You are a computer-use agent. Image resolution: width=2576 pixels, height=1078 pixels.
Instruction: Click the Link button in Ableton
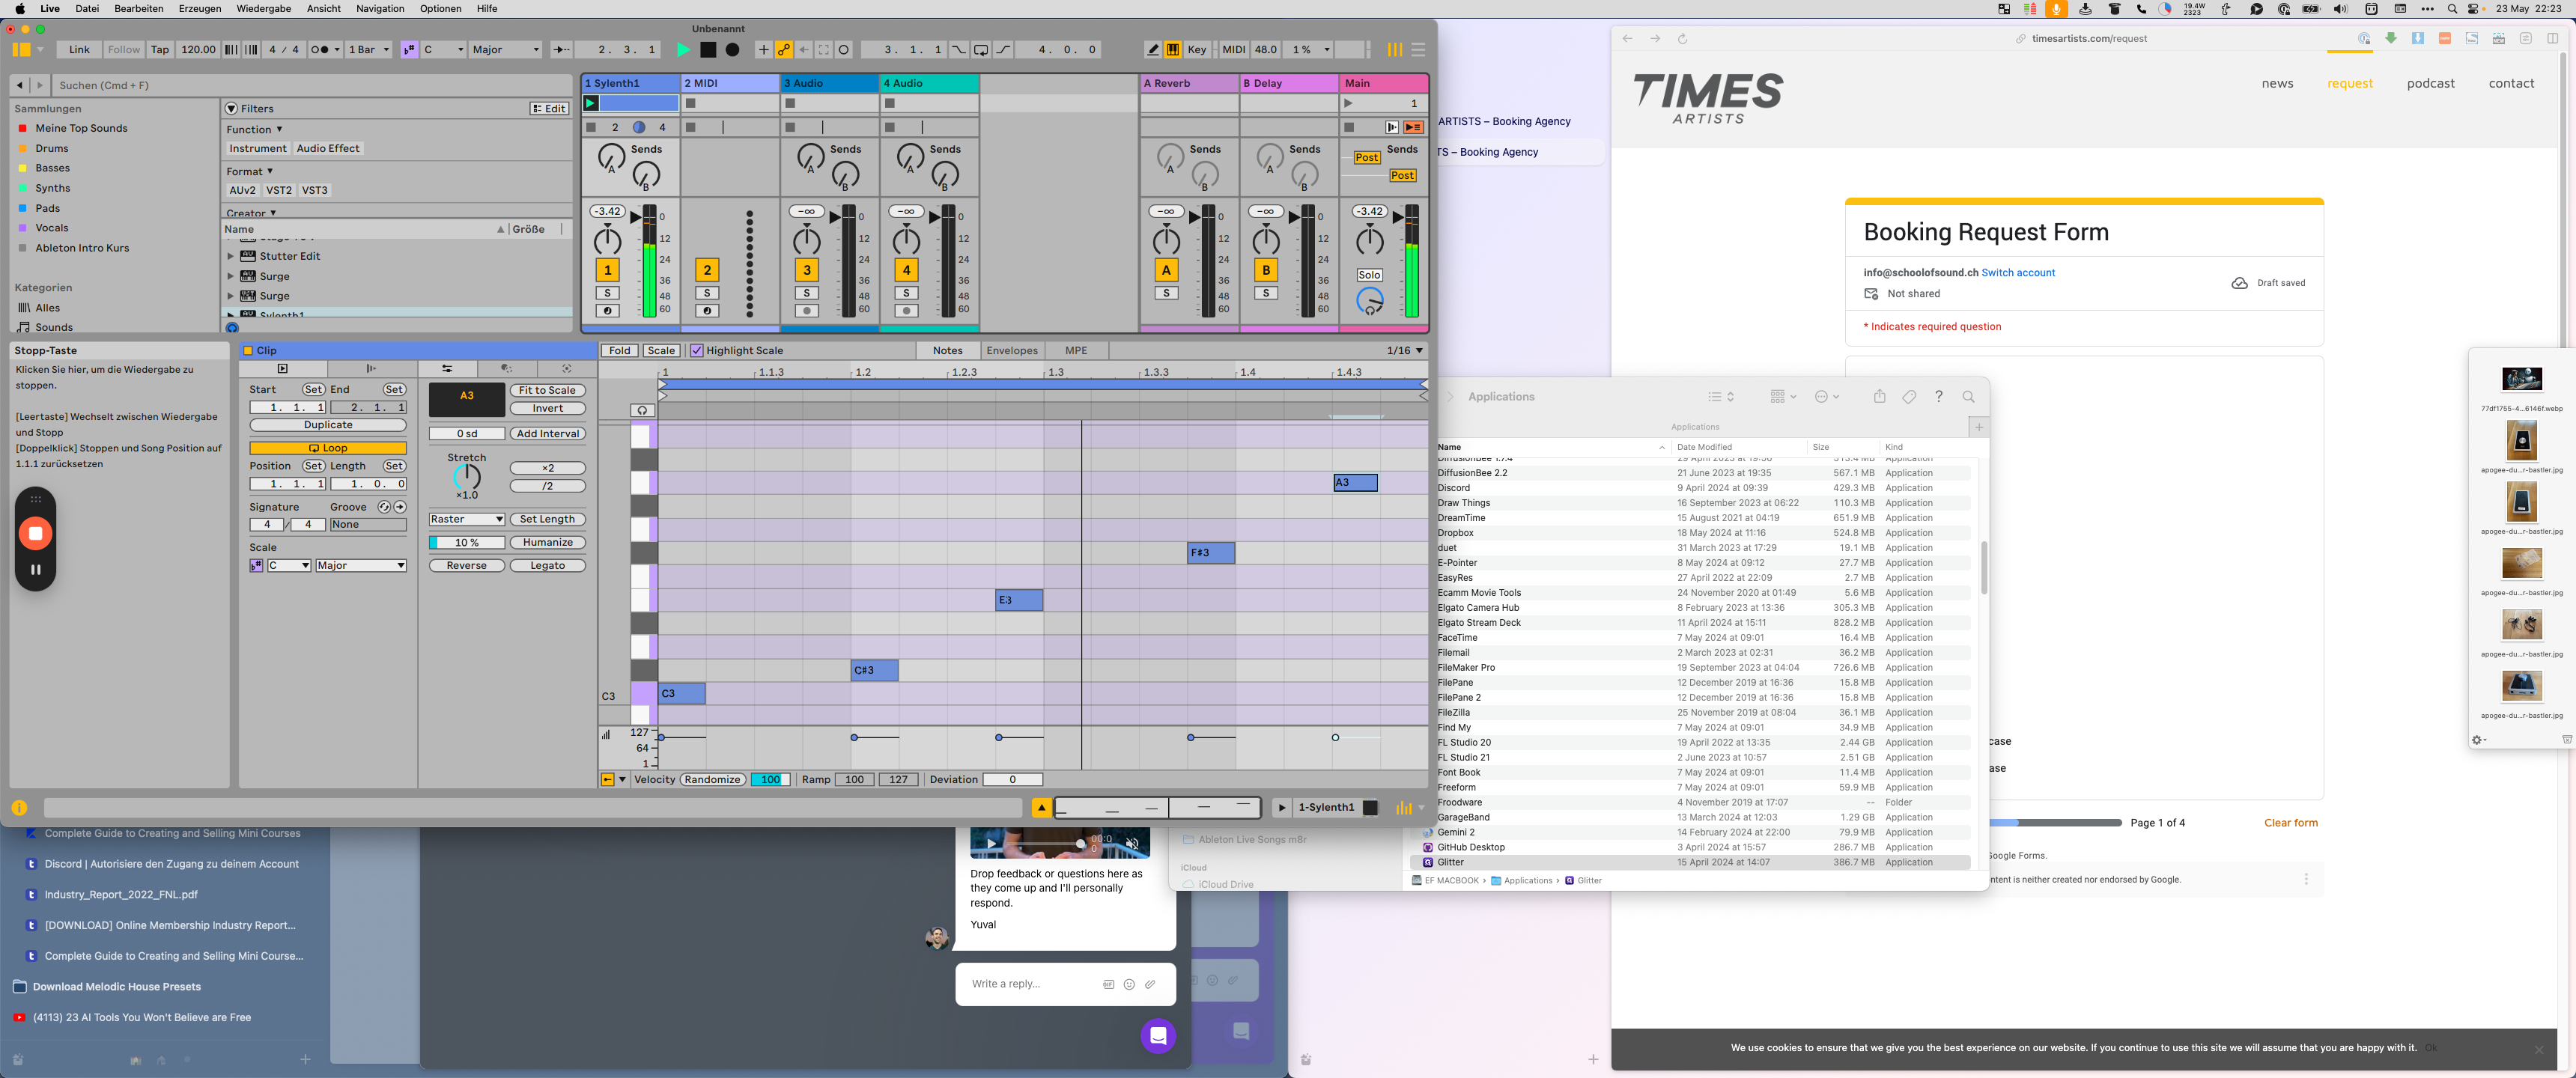tap(79, 49)
